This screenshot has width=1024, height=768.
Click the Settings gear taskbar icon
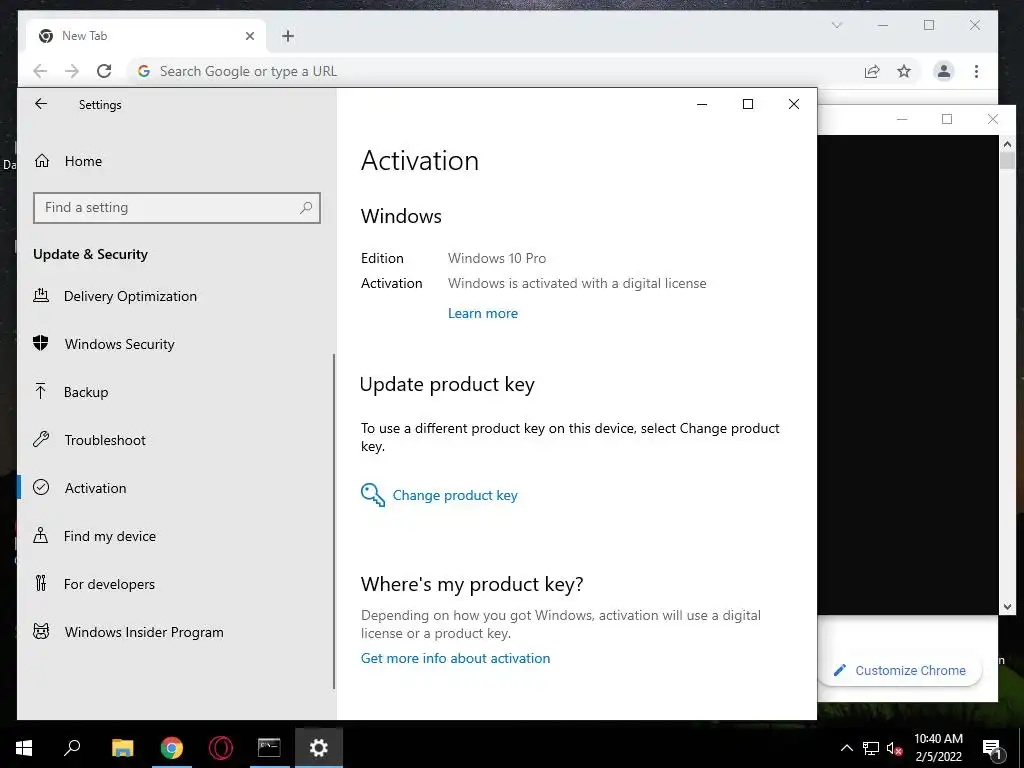coord(319,748)
